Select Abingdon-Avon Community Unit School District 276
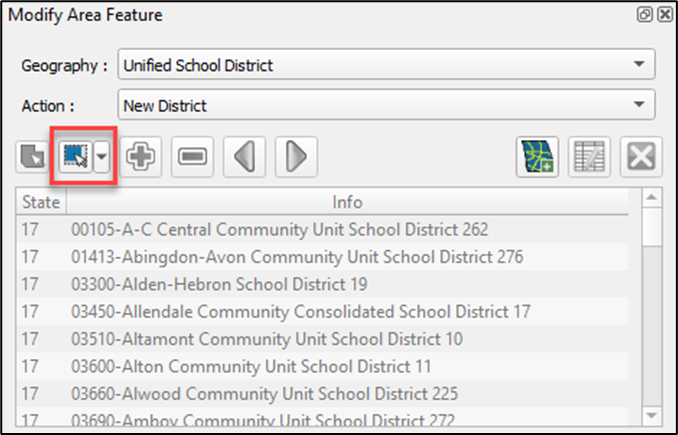Image resolution: width=678 pixels, height=435 pixels. coord(296,257)
